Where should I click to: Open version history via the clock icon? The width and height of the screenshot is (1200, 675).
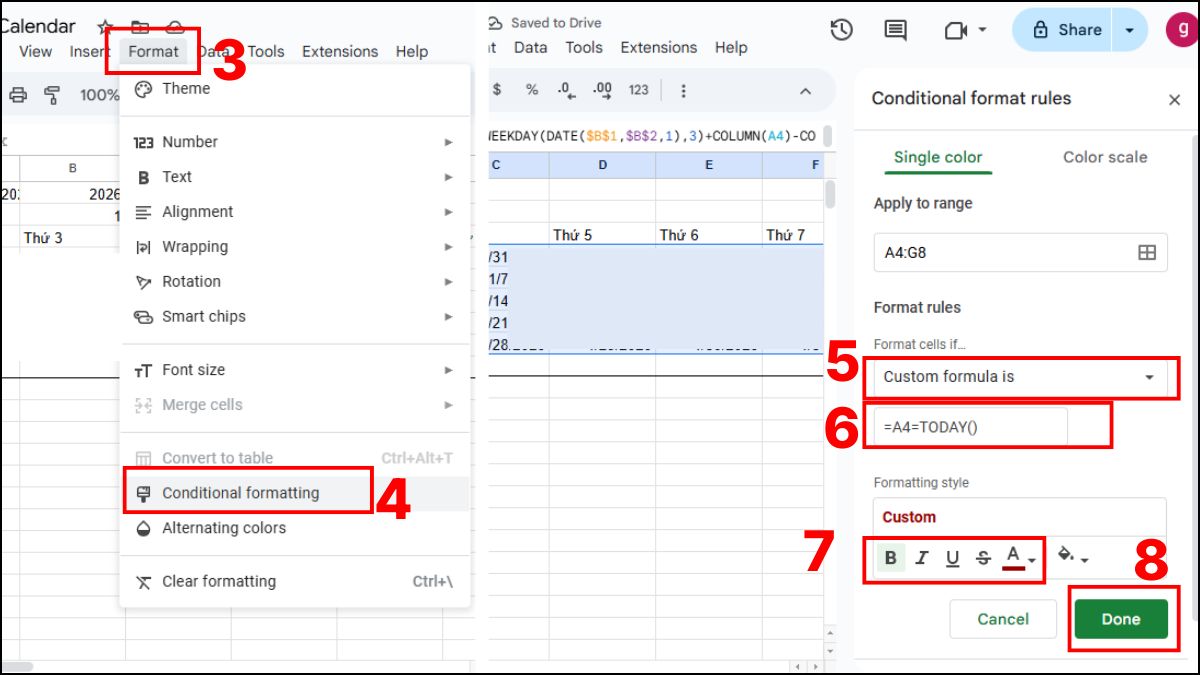point(841,31)
